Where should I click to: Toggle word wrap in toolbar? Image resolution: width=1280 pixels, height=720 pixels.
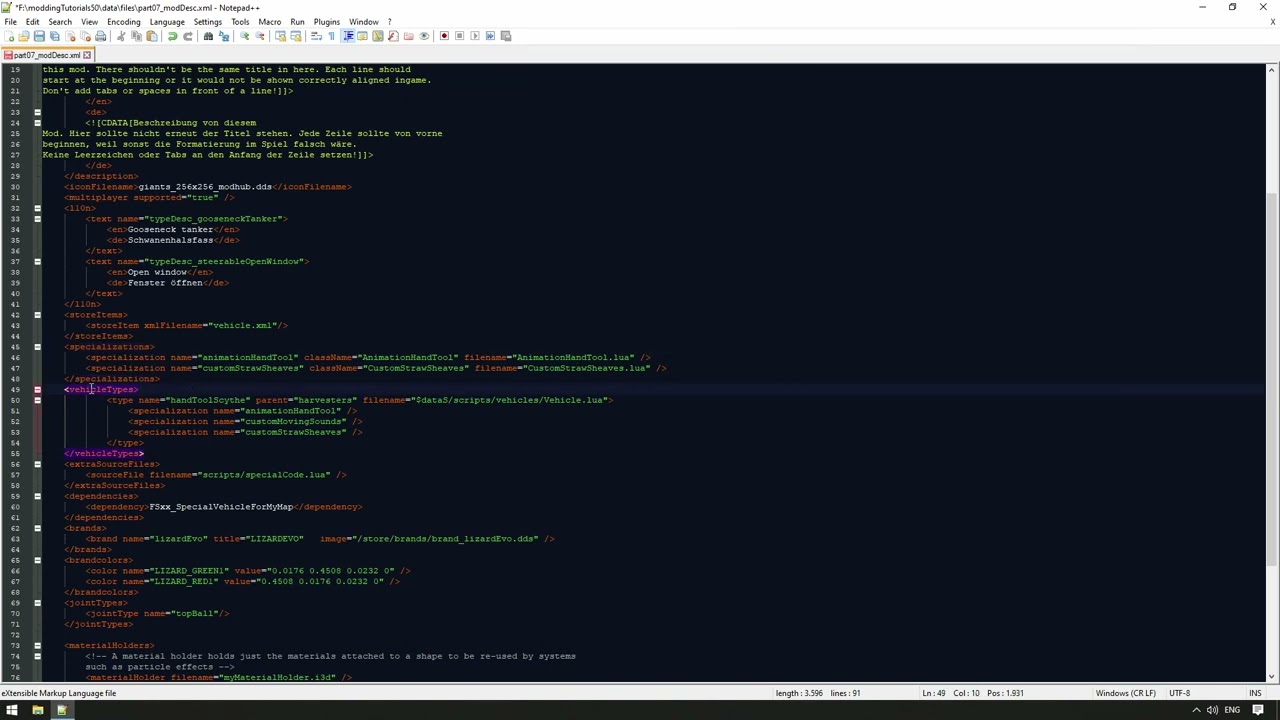coord(316,36)
